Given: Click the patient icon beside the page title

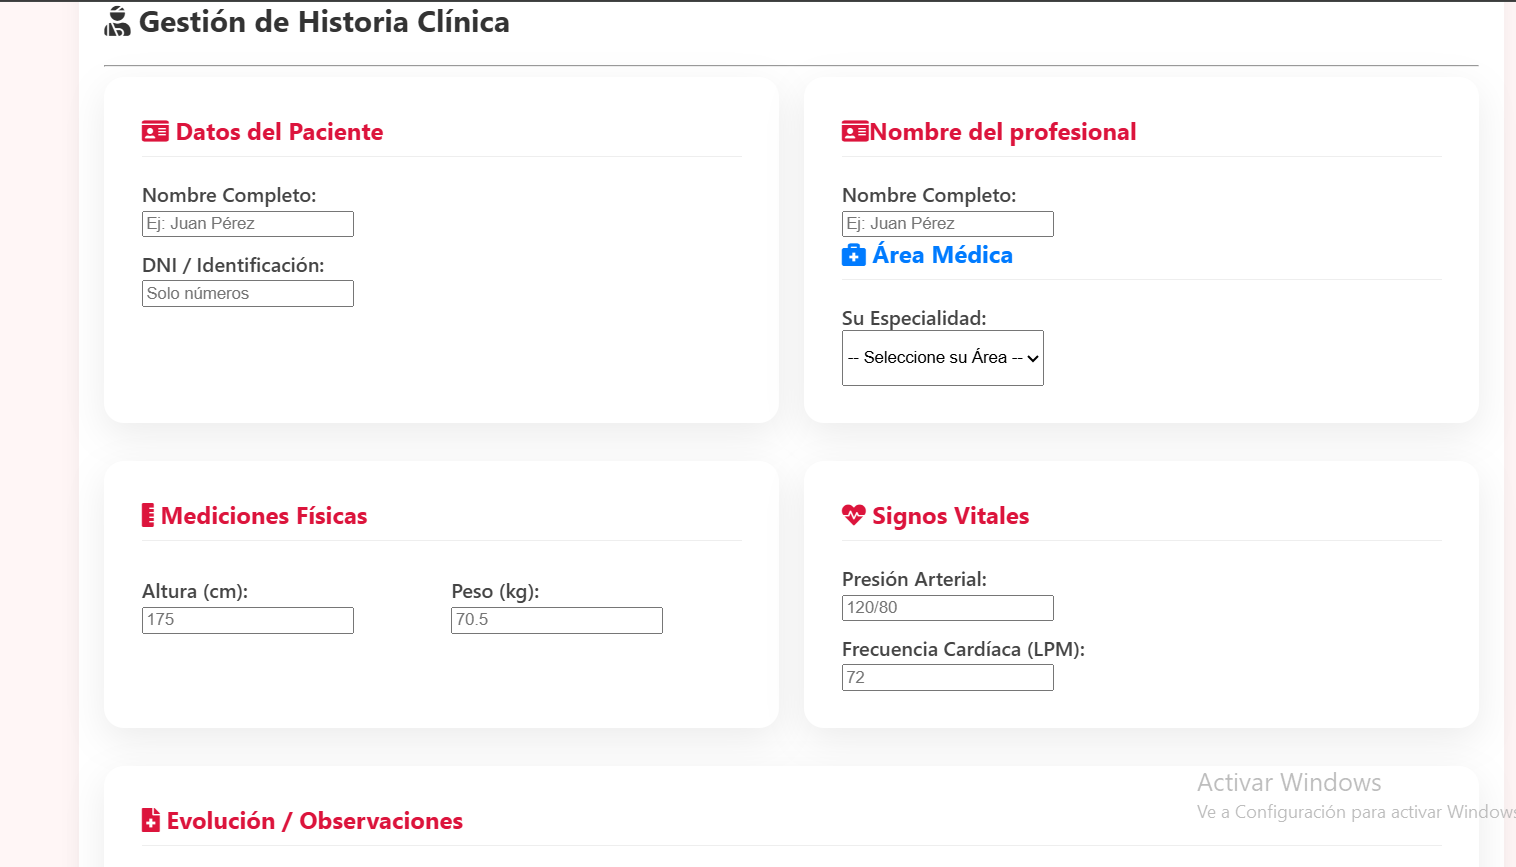Looking at the screenshot, I should pos(117,21).
